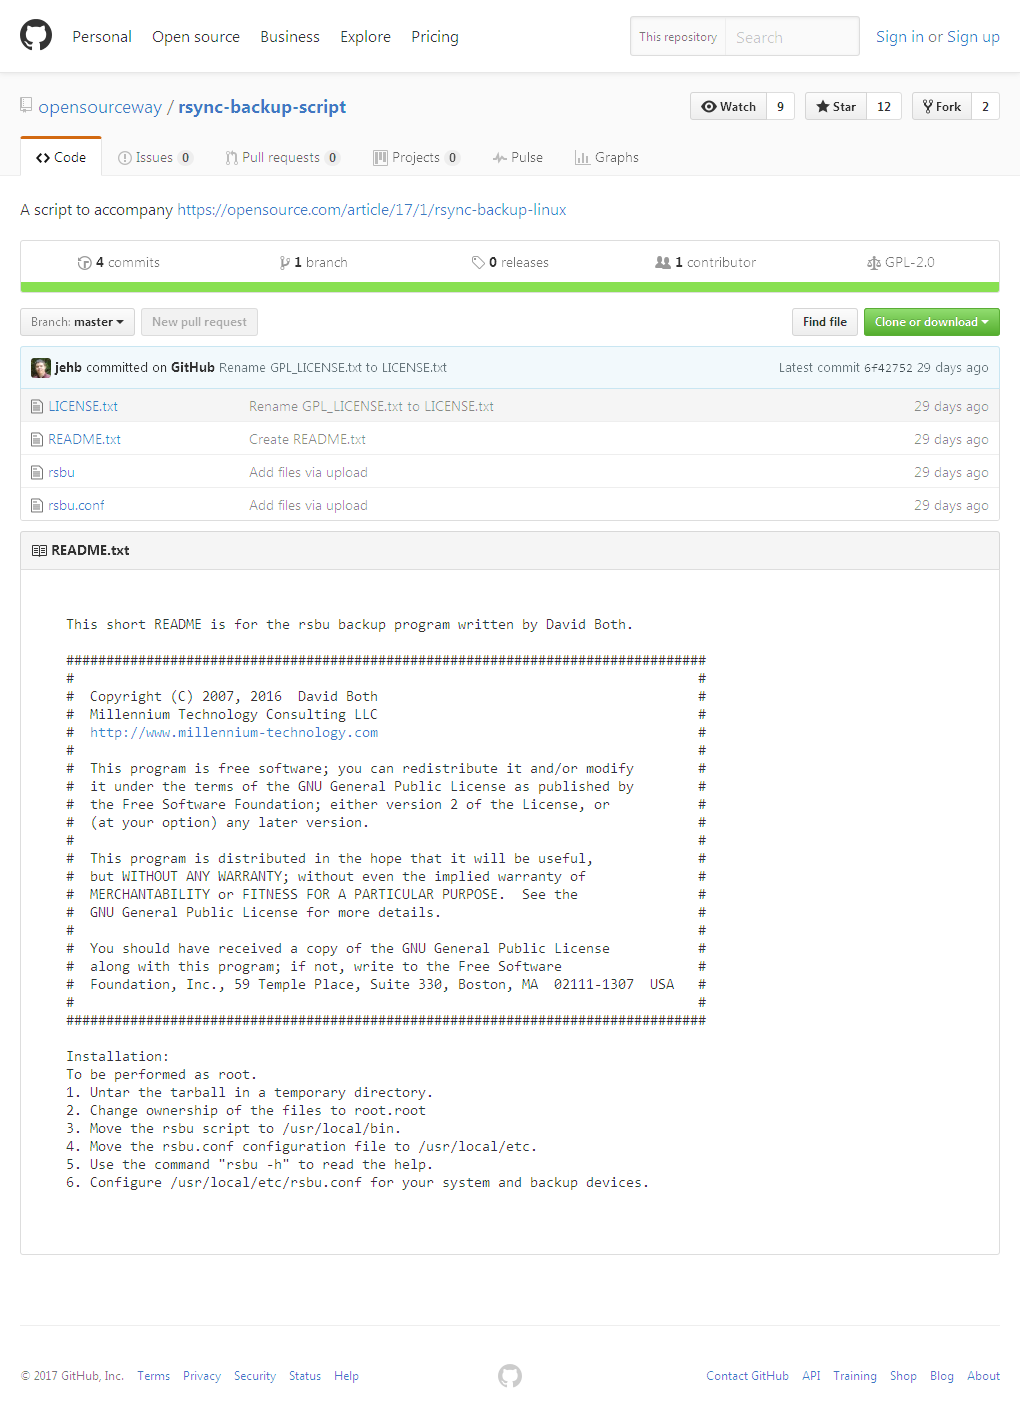Open the GPL-2.0 license link
Image resolution: width=1020 pixels, height=1424 pixels.
(x=901, y=263)
